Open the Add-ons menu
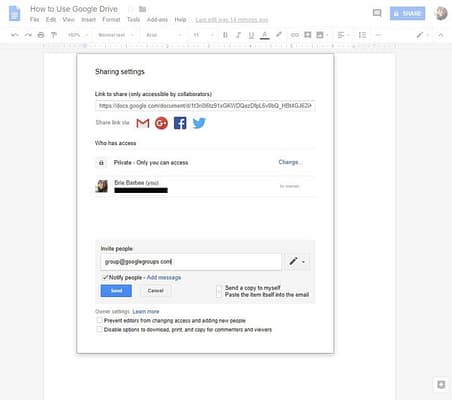 pyautogui.click(x=157, y=20)
